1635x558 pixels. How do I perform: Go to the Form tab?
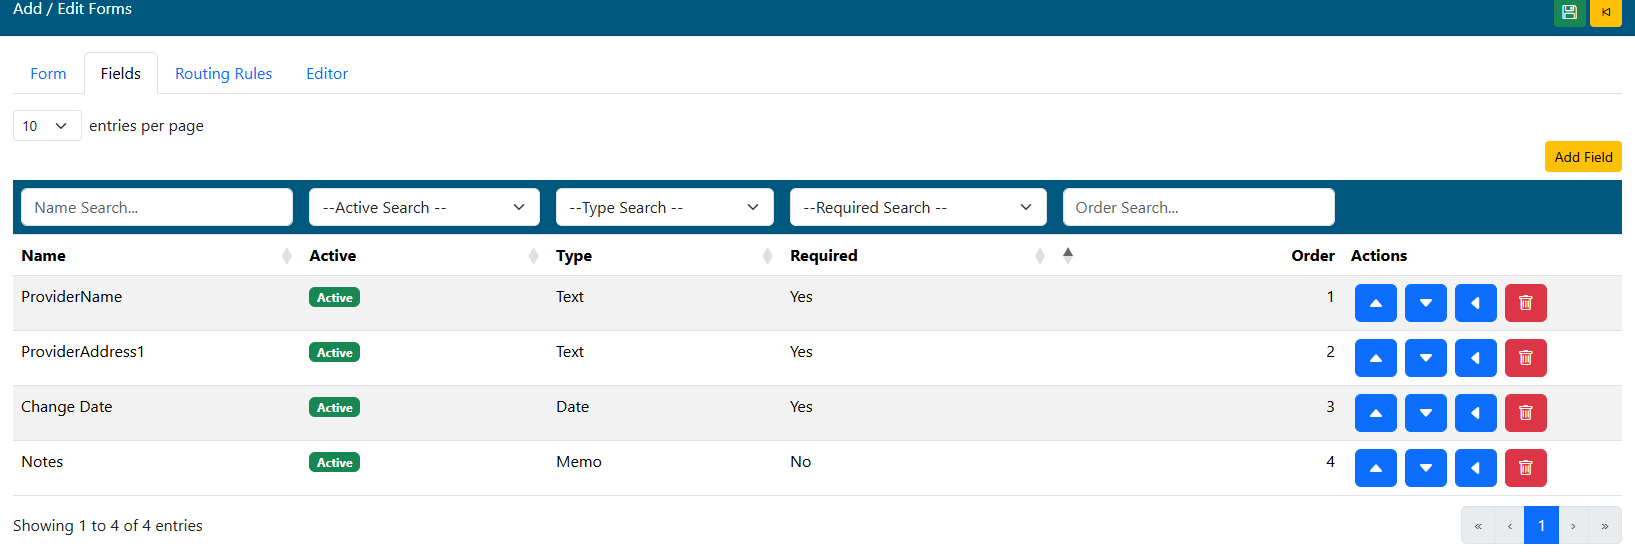(48, 74)
